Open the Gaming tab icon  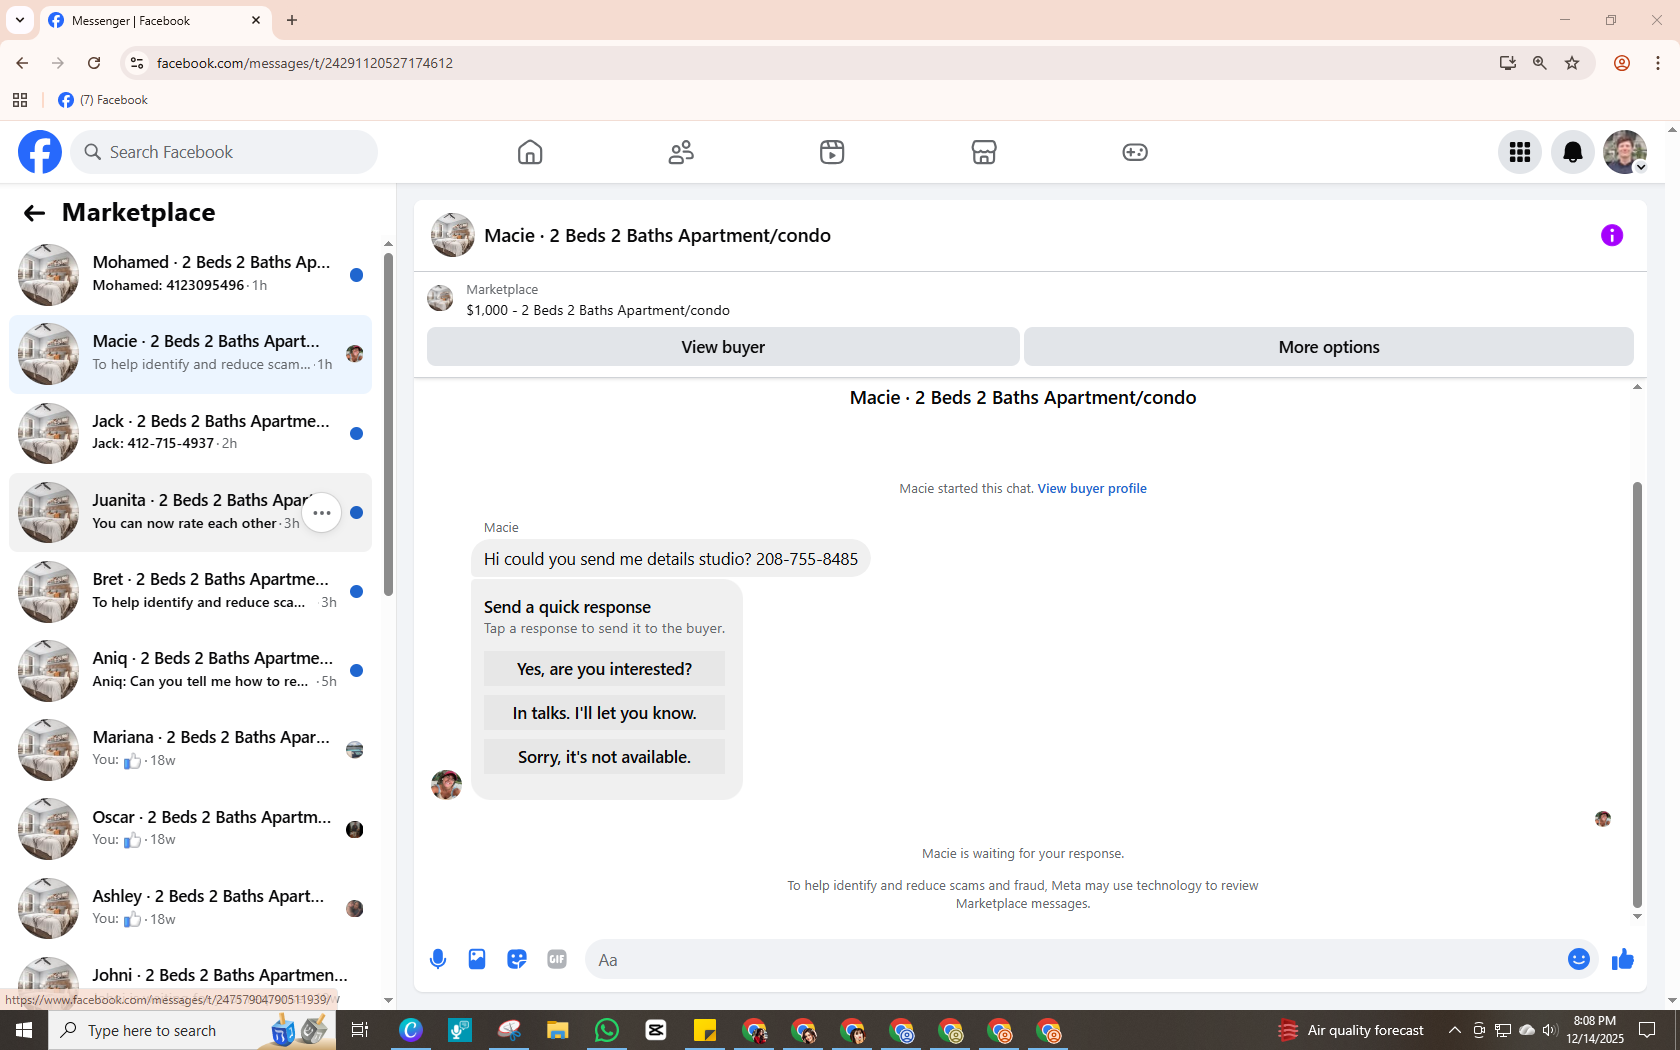1135,152
